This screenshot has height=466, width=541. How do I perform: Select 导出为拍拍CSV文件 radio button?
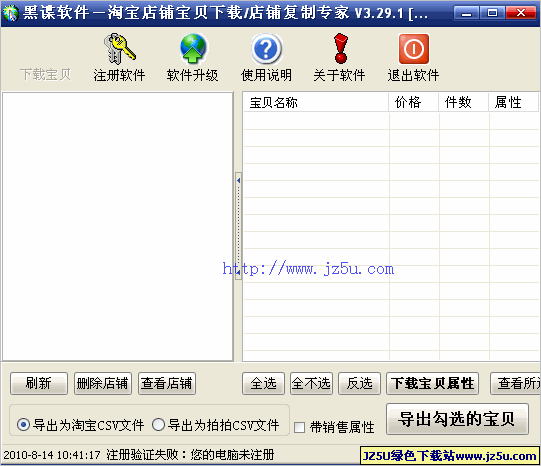(158, 425)
